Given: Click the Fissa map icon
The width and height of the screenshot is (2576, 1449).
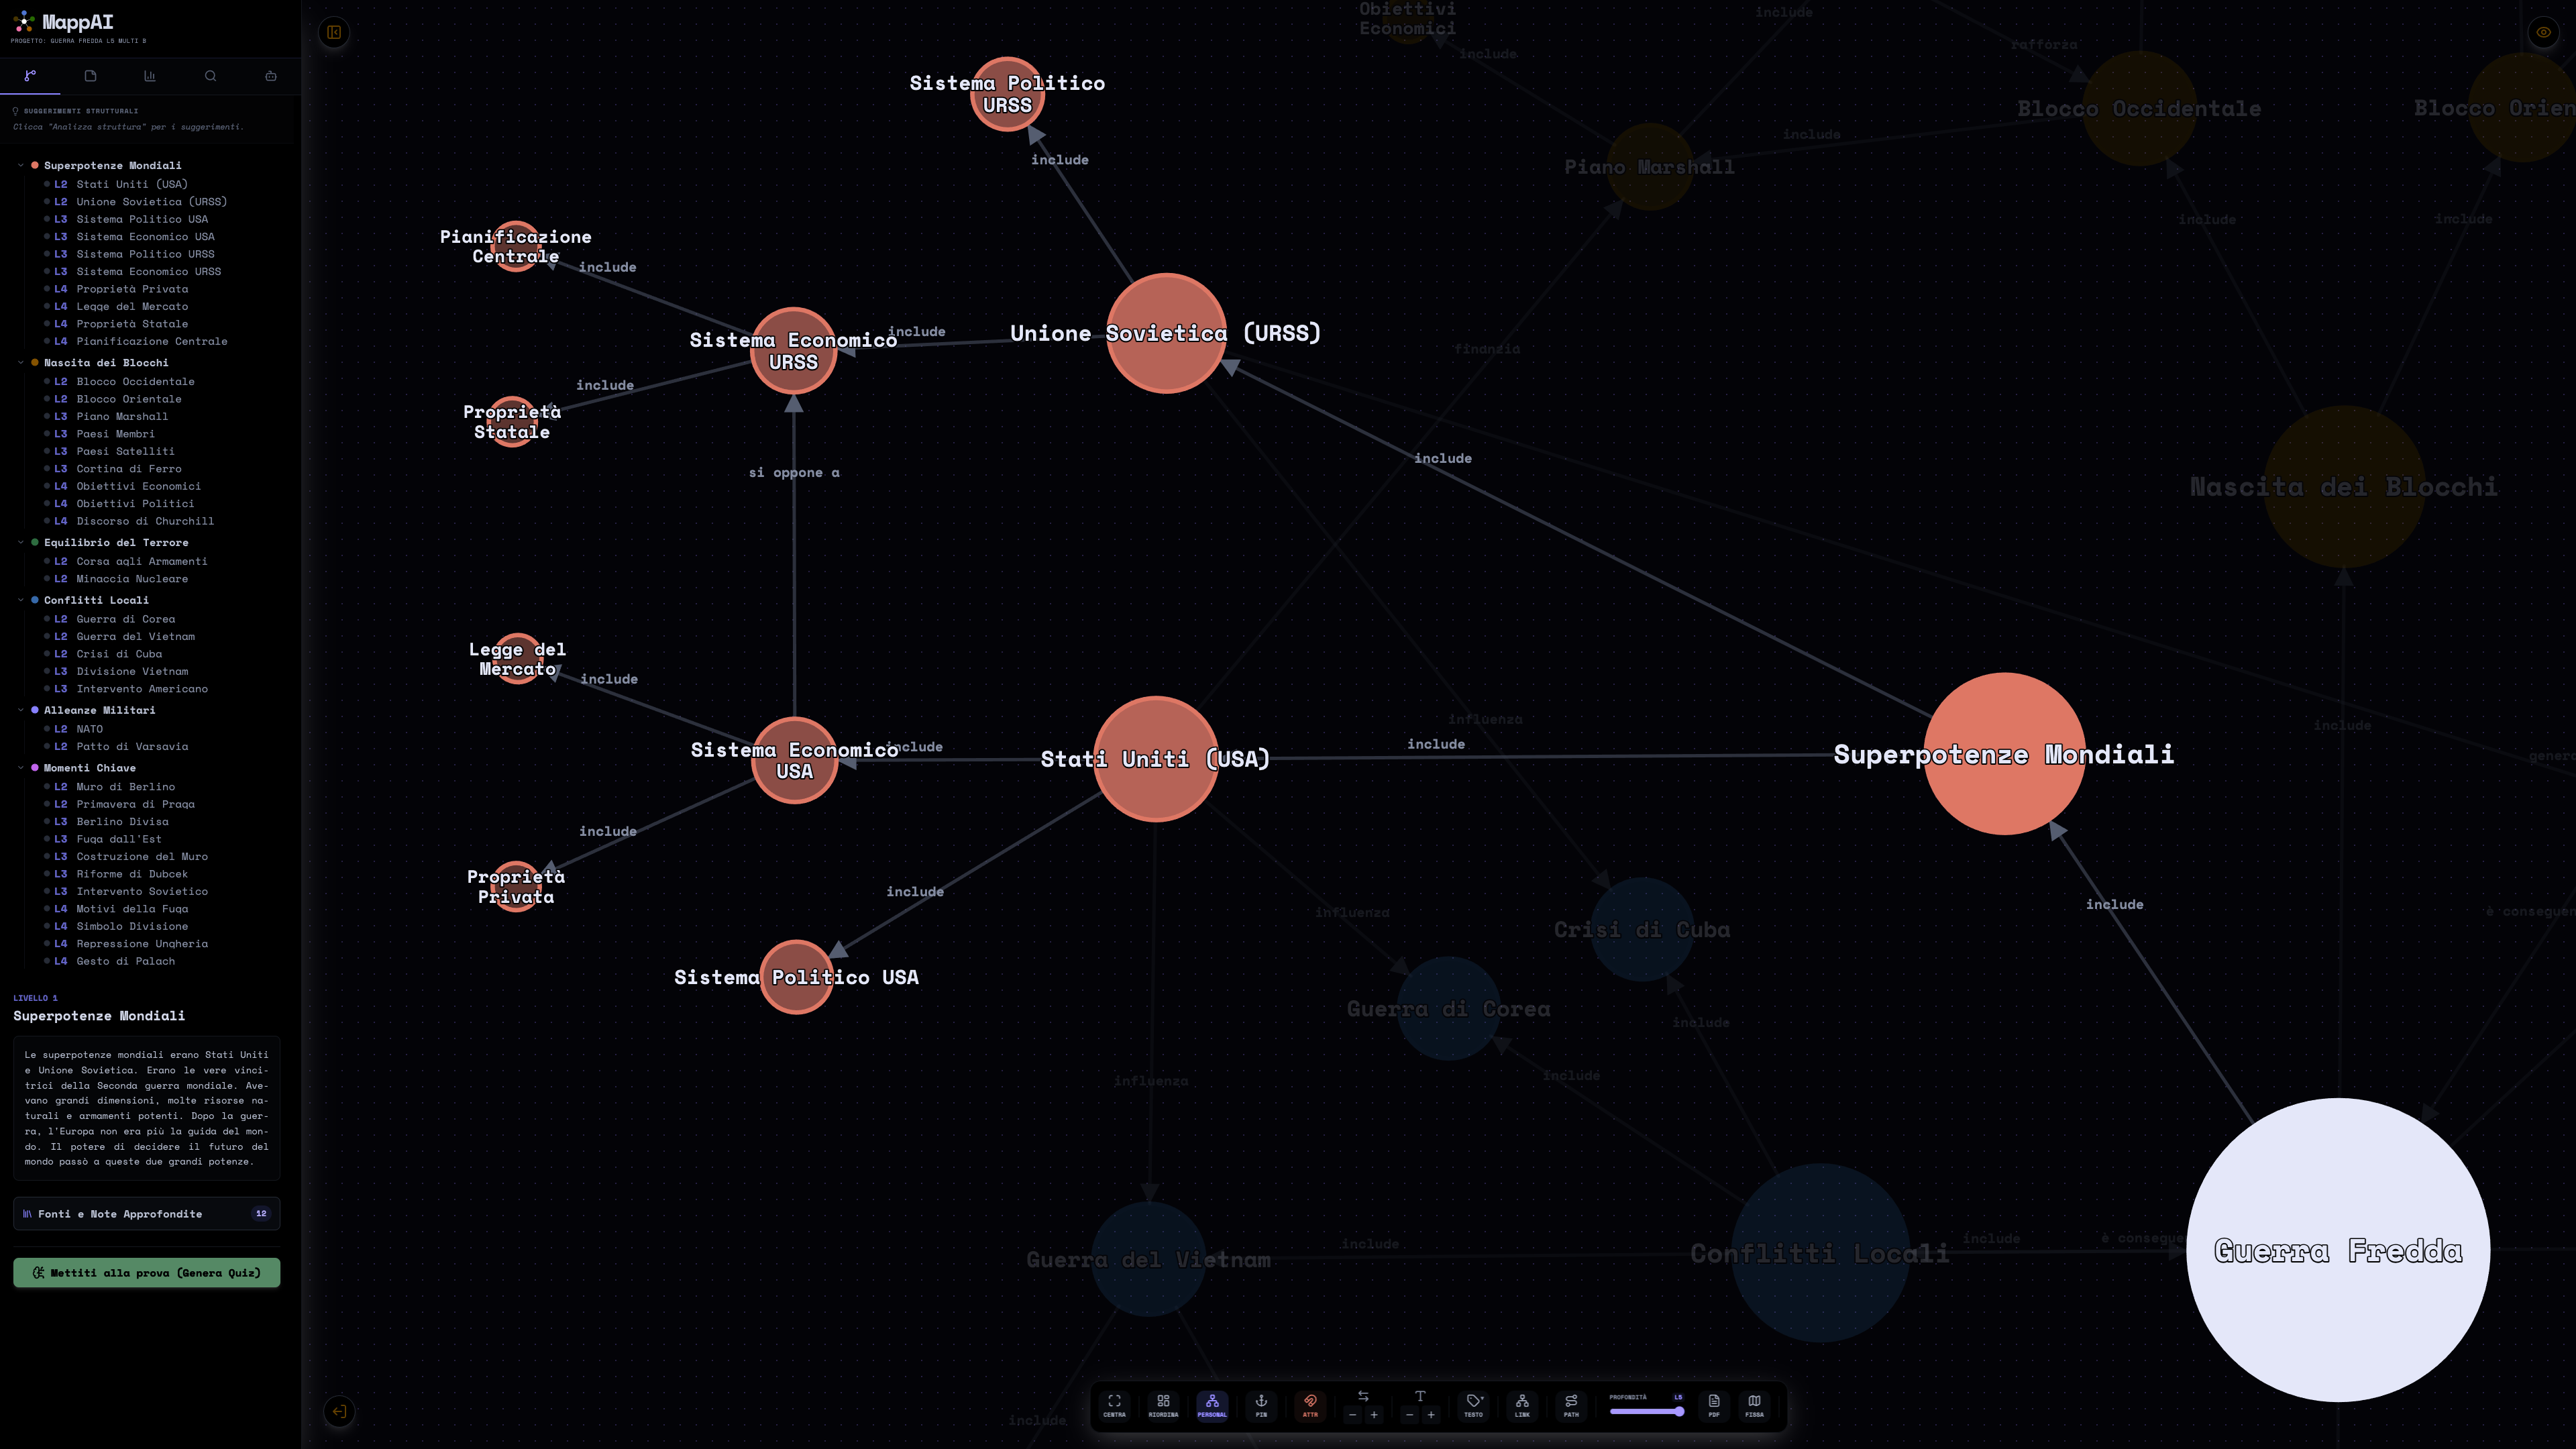Looking at the screenshot, I should point(1754,1405).
